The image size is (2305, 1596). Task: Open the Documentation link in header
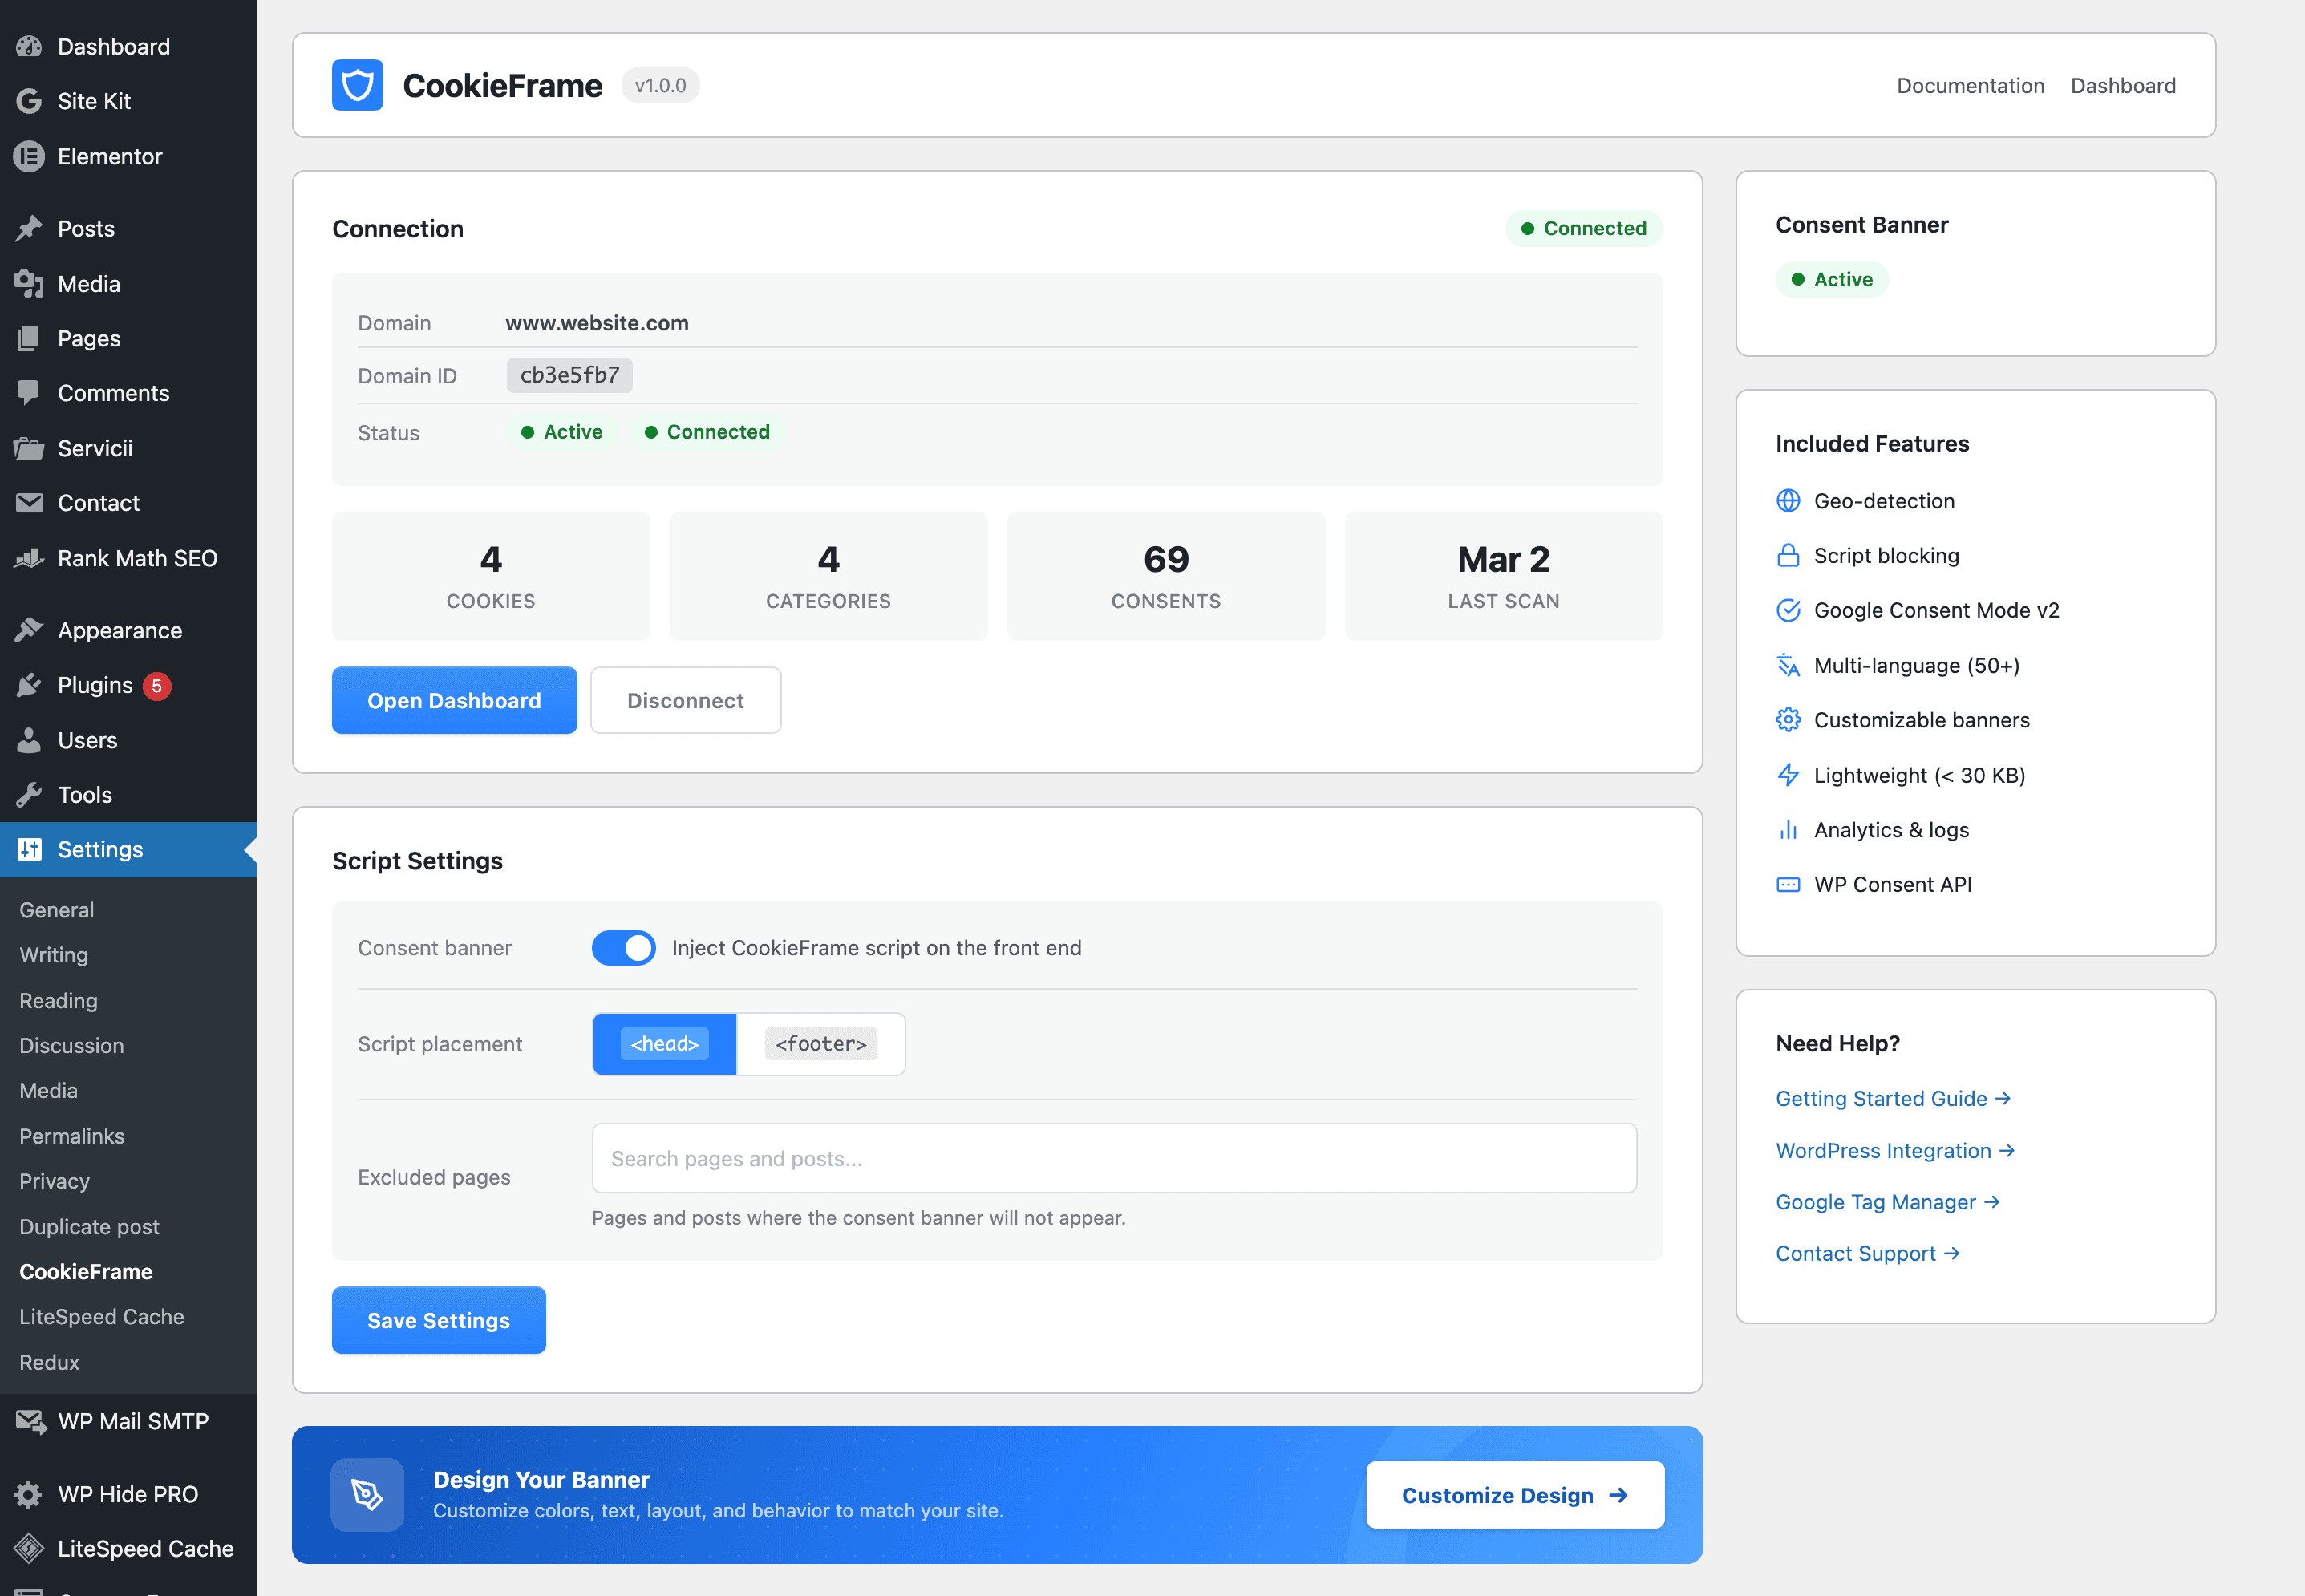[1970, 86]
